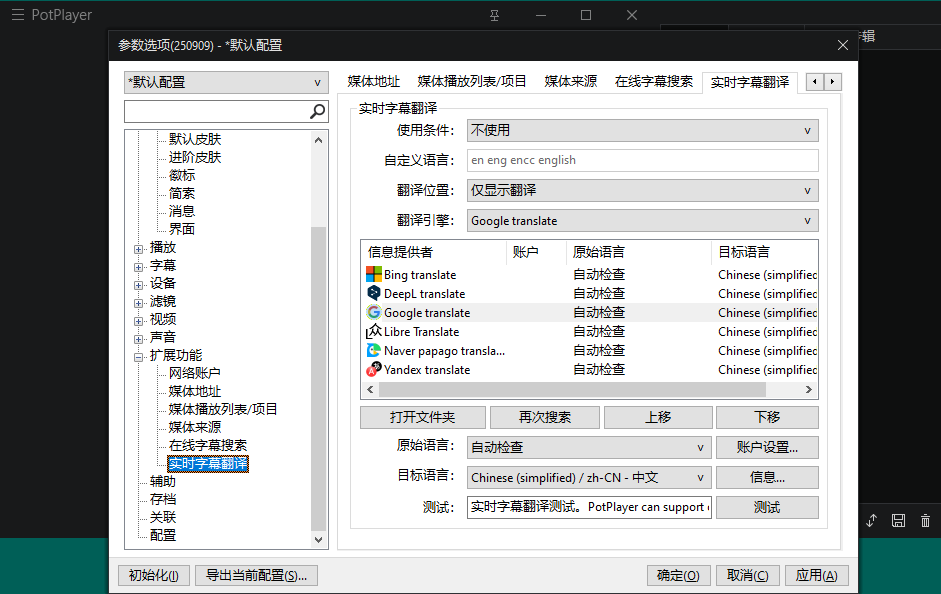Switch to the 媒体播放列表/项目 tab
Viewport: 941px width, 594px height.
tap(472, 82)
